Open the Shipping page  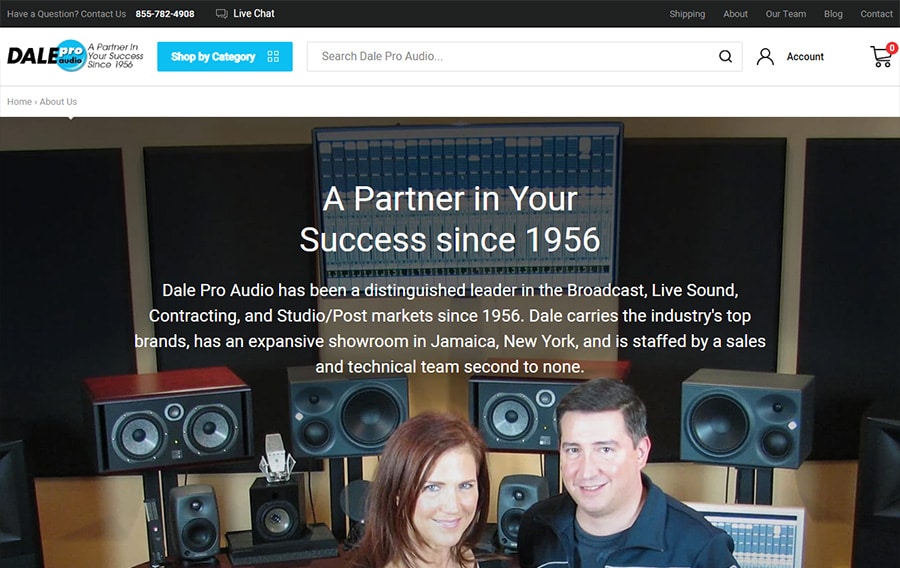tap(687, 14)
